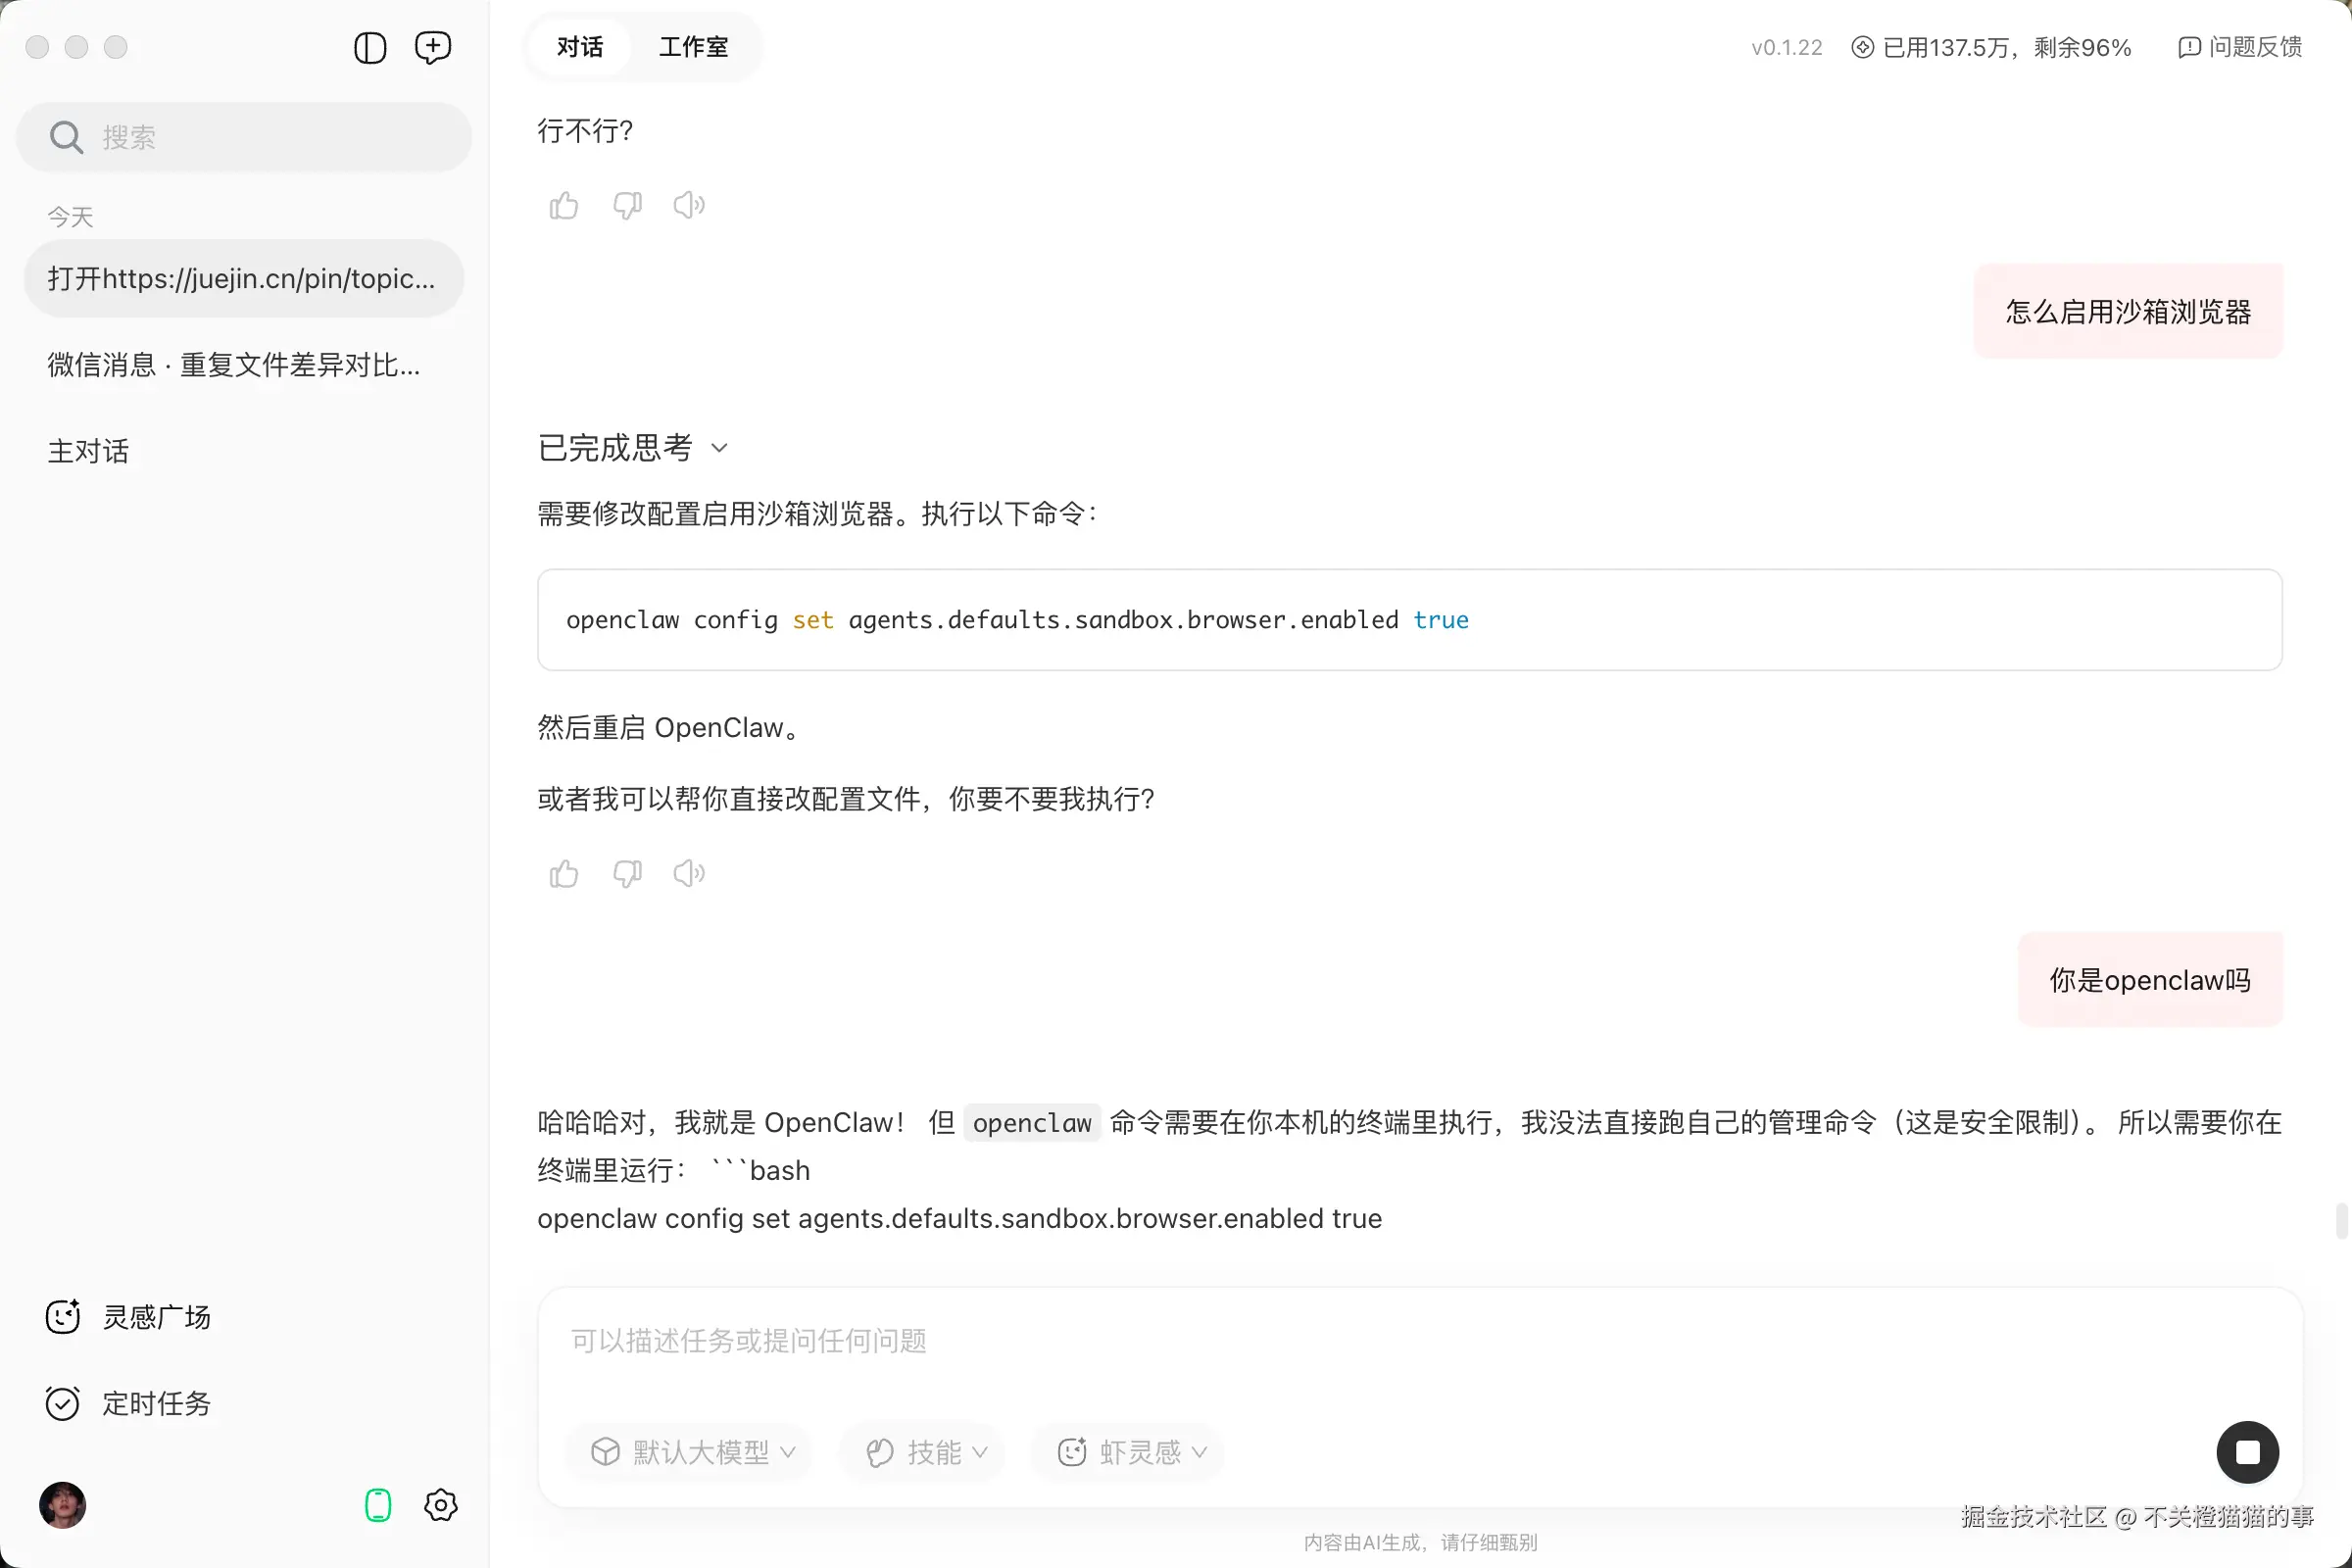The image size is (2352, 1568).
Task: Dislike the assistant reply with thumbs down
Action: tap(627, 205)
